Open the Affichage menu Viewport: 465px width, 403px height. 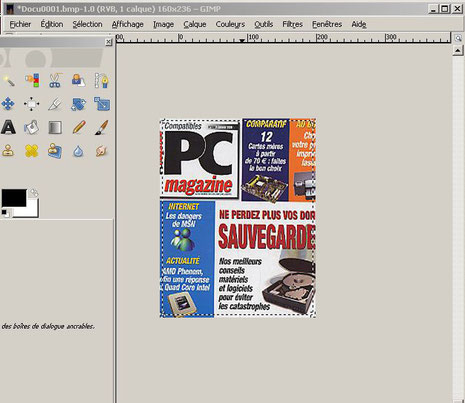click(128, 24)
